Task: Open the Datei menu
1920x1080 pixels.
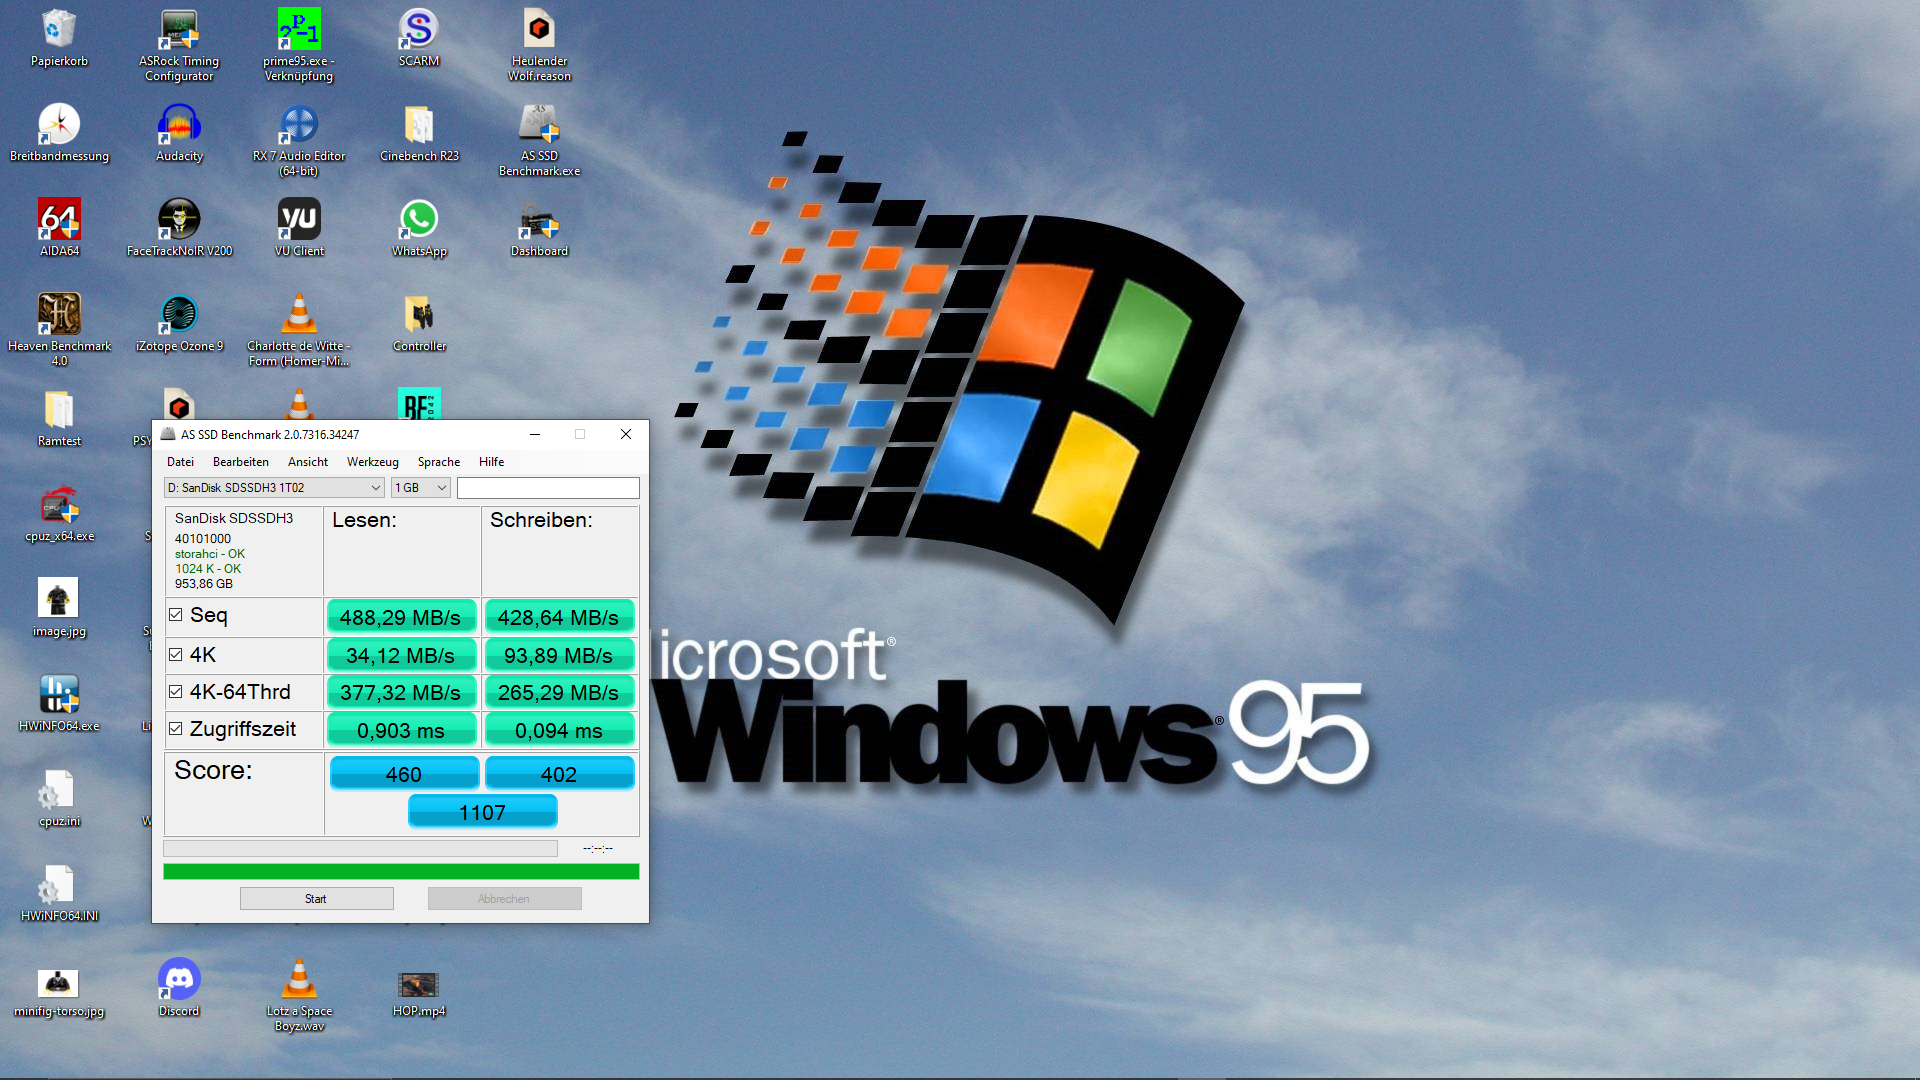Action: pyautogui.click(x=180, y=462)
